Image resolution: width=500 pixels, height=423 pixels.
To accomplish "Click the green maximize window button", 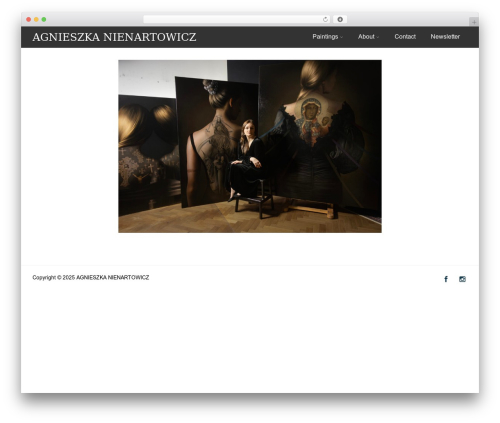I will click(44, 20).
